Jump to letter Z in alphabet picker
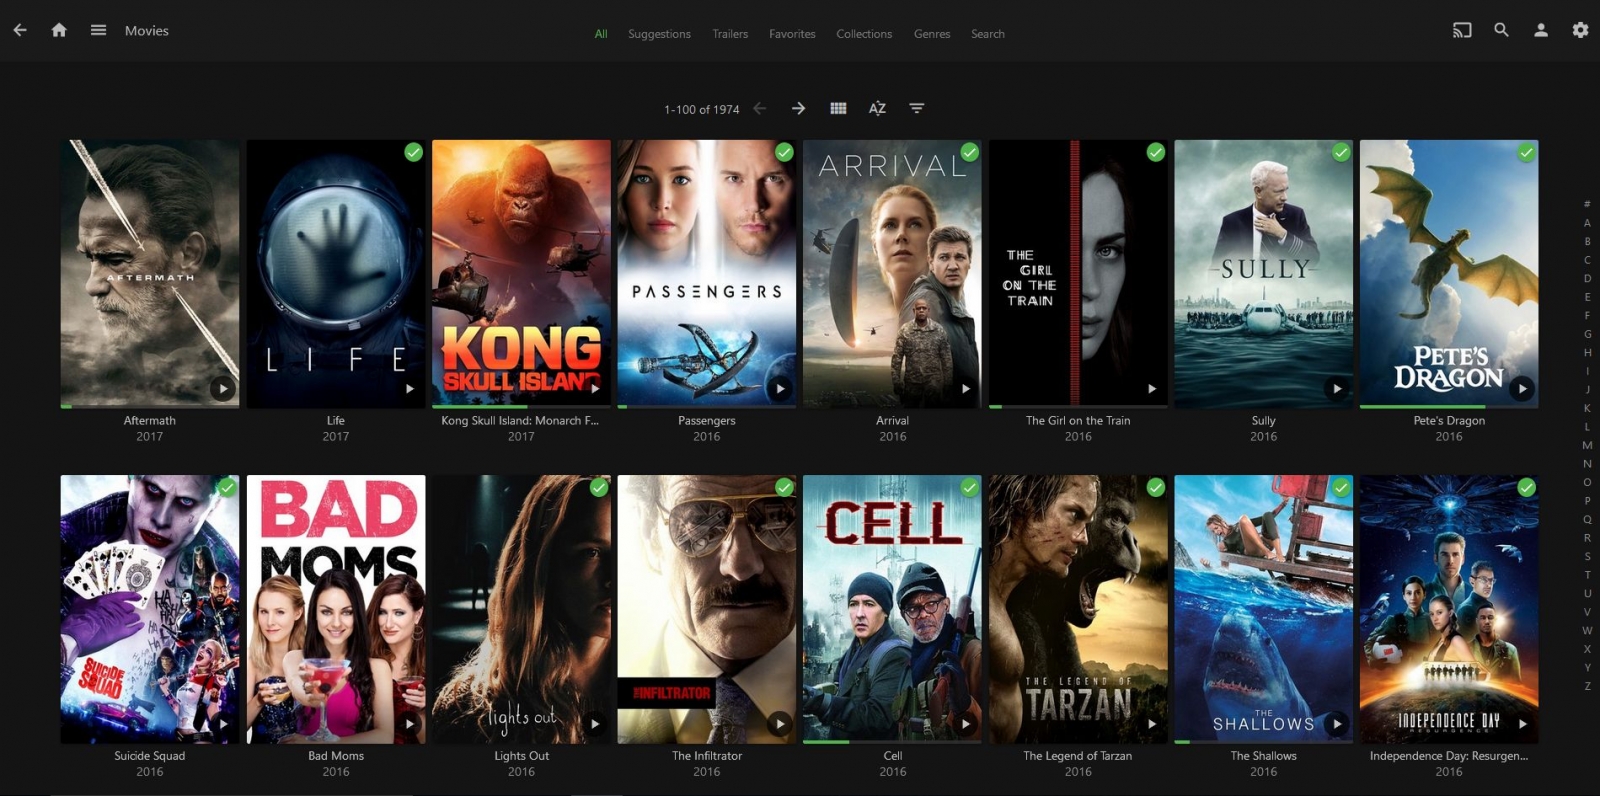This screenshot has width=1600, height=796. point(1587,686)
